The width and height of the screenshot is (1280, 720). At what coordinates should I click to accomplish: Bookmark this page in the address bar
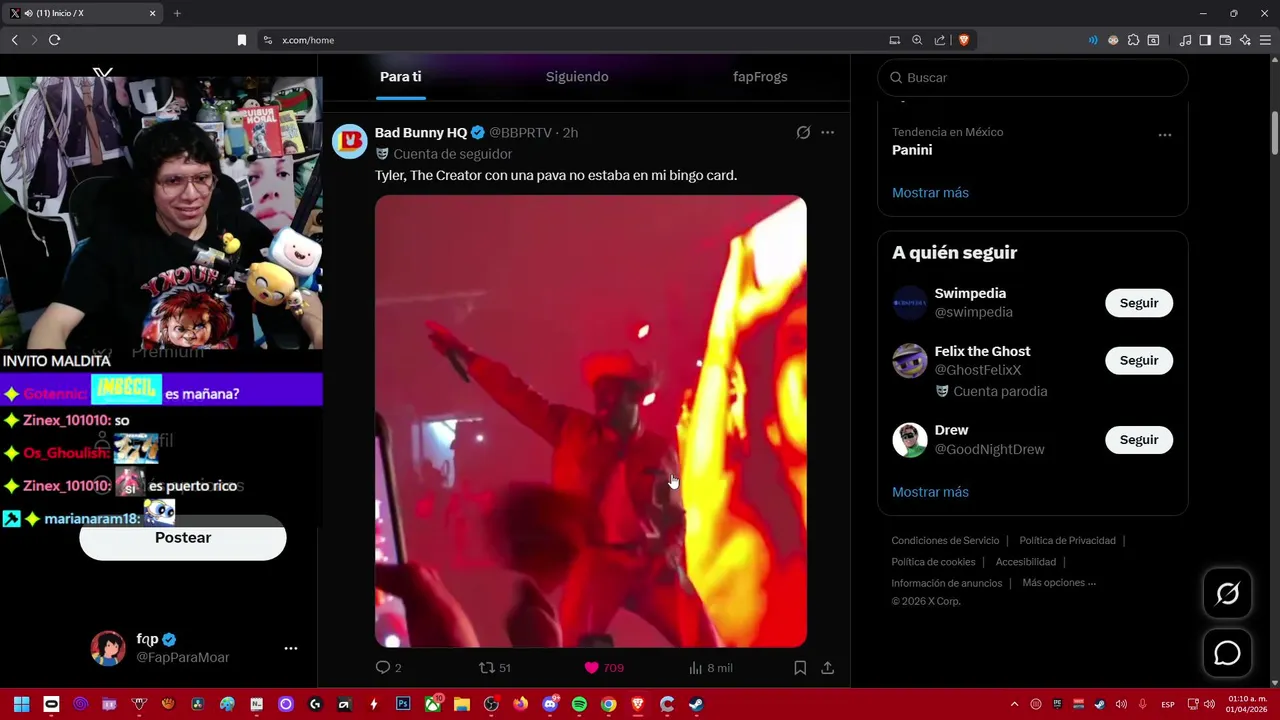point(241,40)
